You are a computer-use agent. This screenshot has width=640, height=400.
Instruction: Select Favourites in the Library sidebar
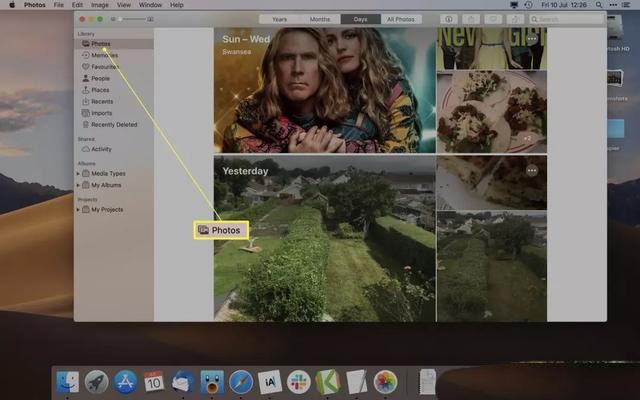pos(105,67)
